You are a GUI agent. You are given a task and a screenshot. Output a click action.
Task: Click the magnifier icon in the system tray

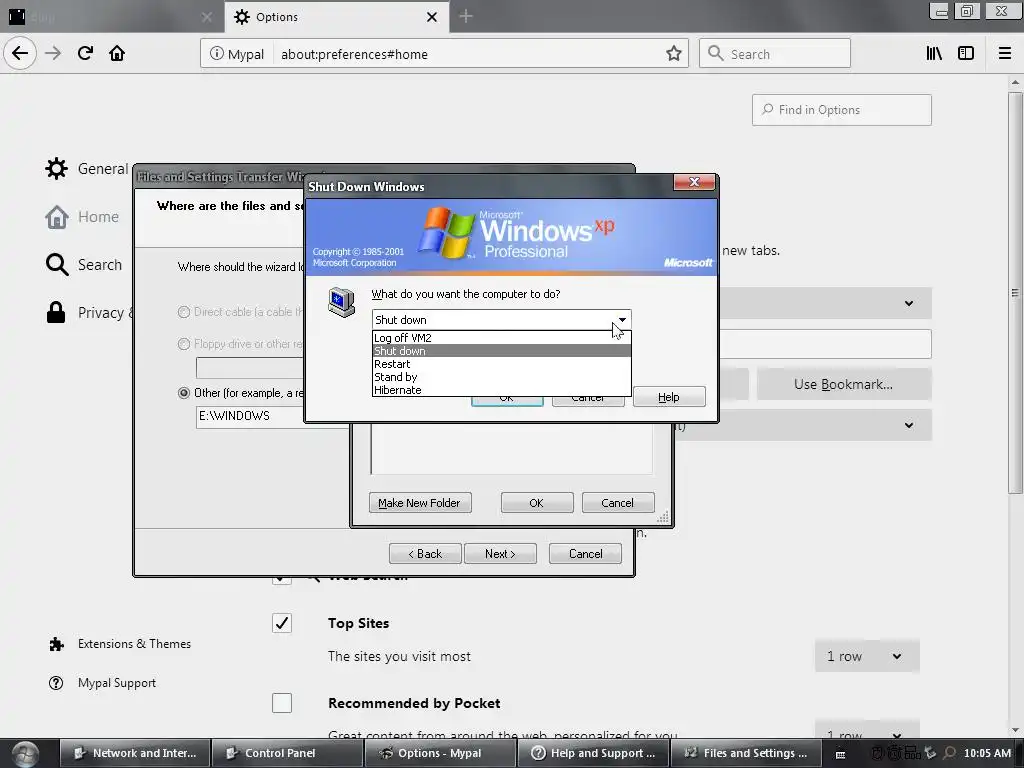point(950,754)
